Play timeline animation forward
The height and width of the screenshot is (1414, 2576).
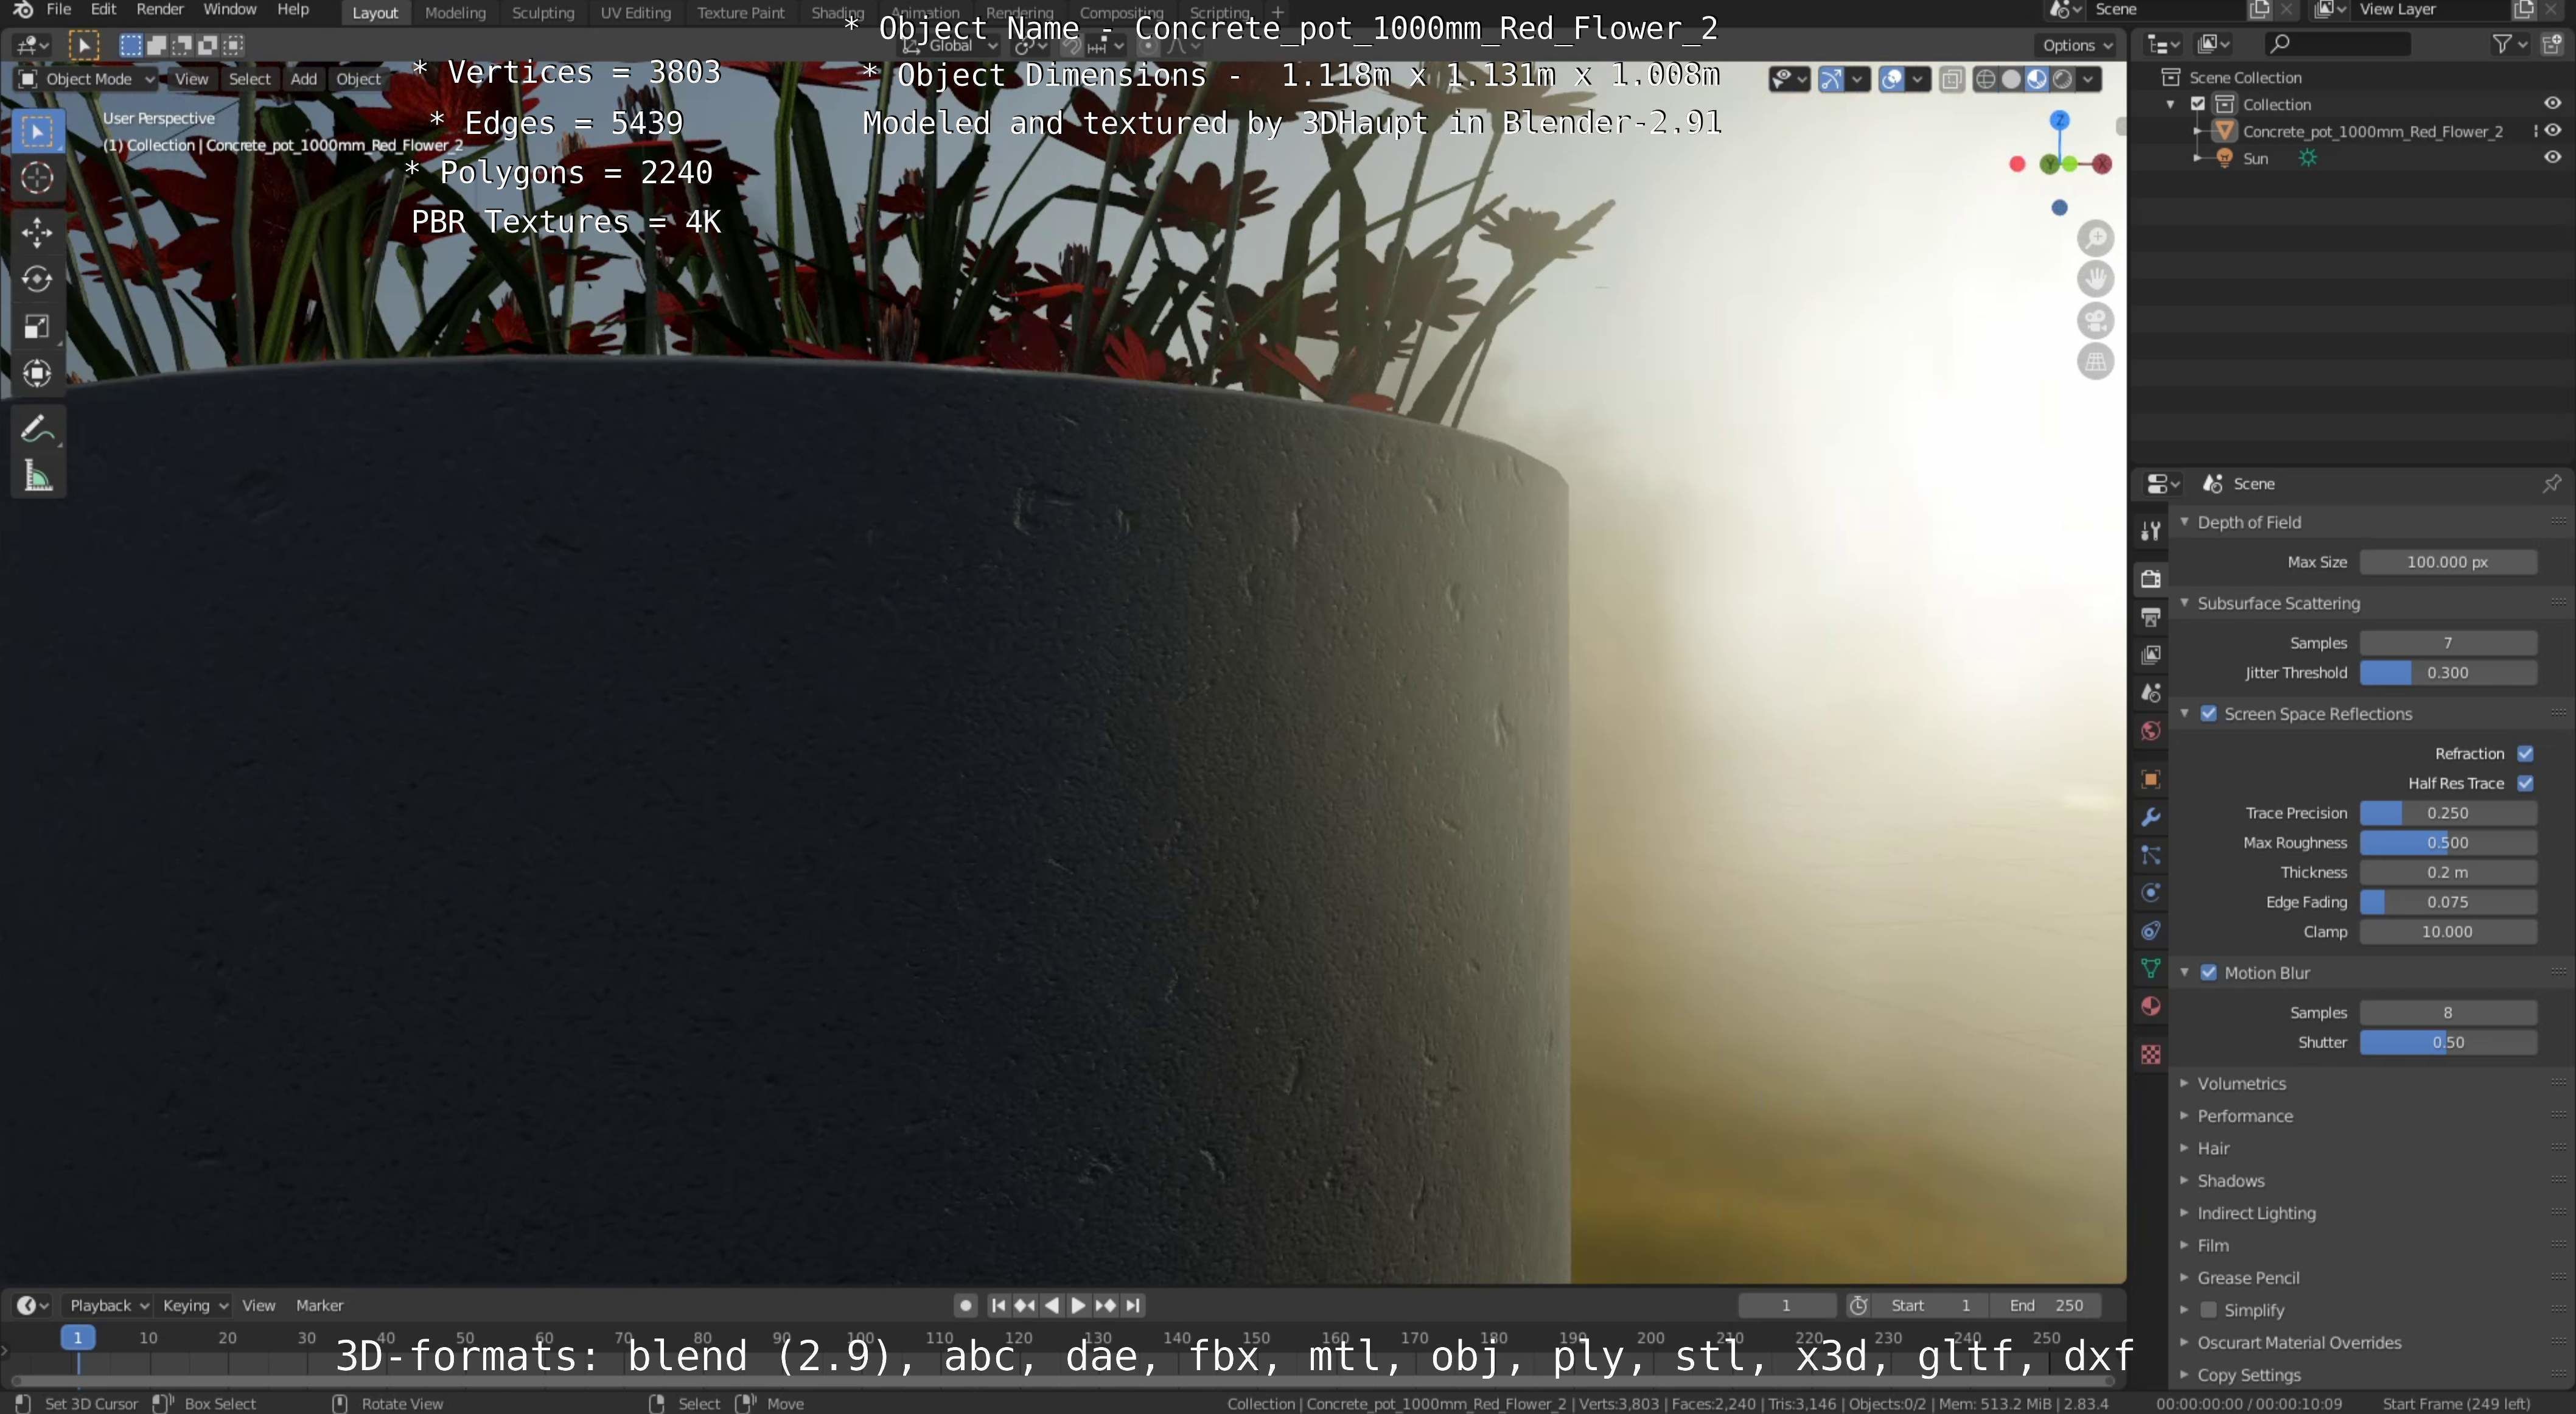(1078, 1305)
